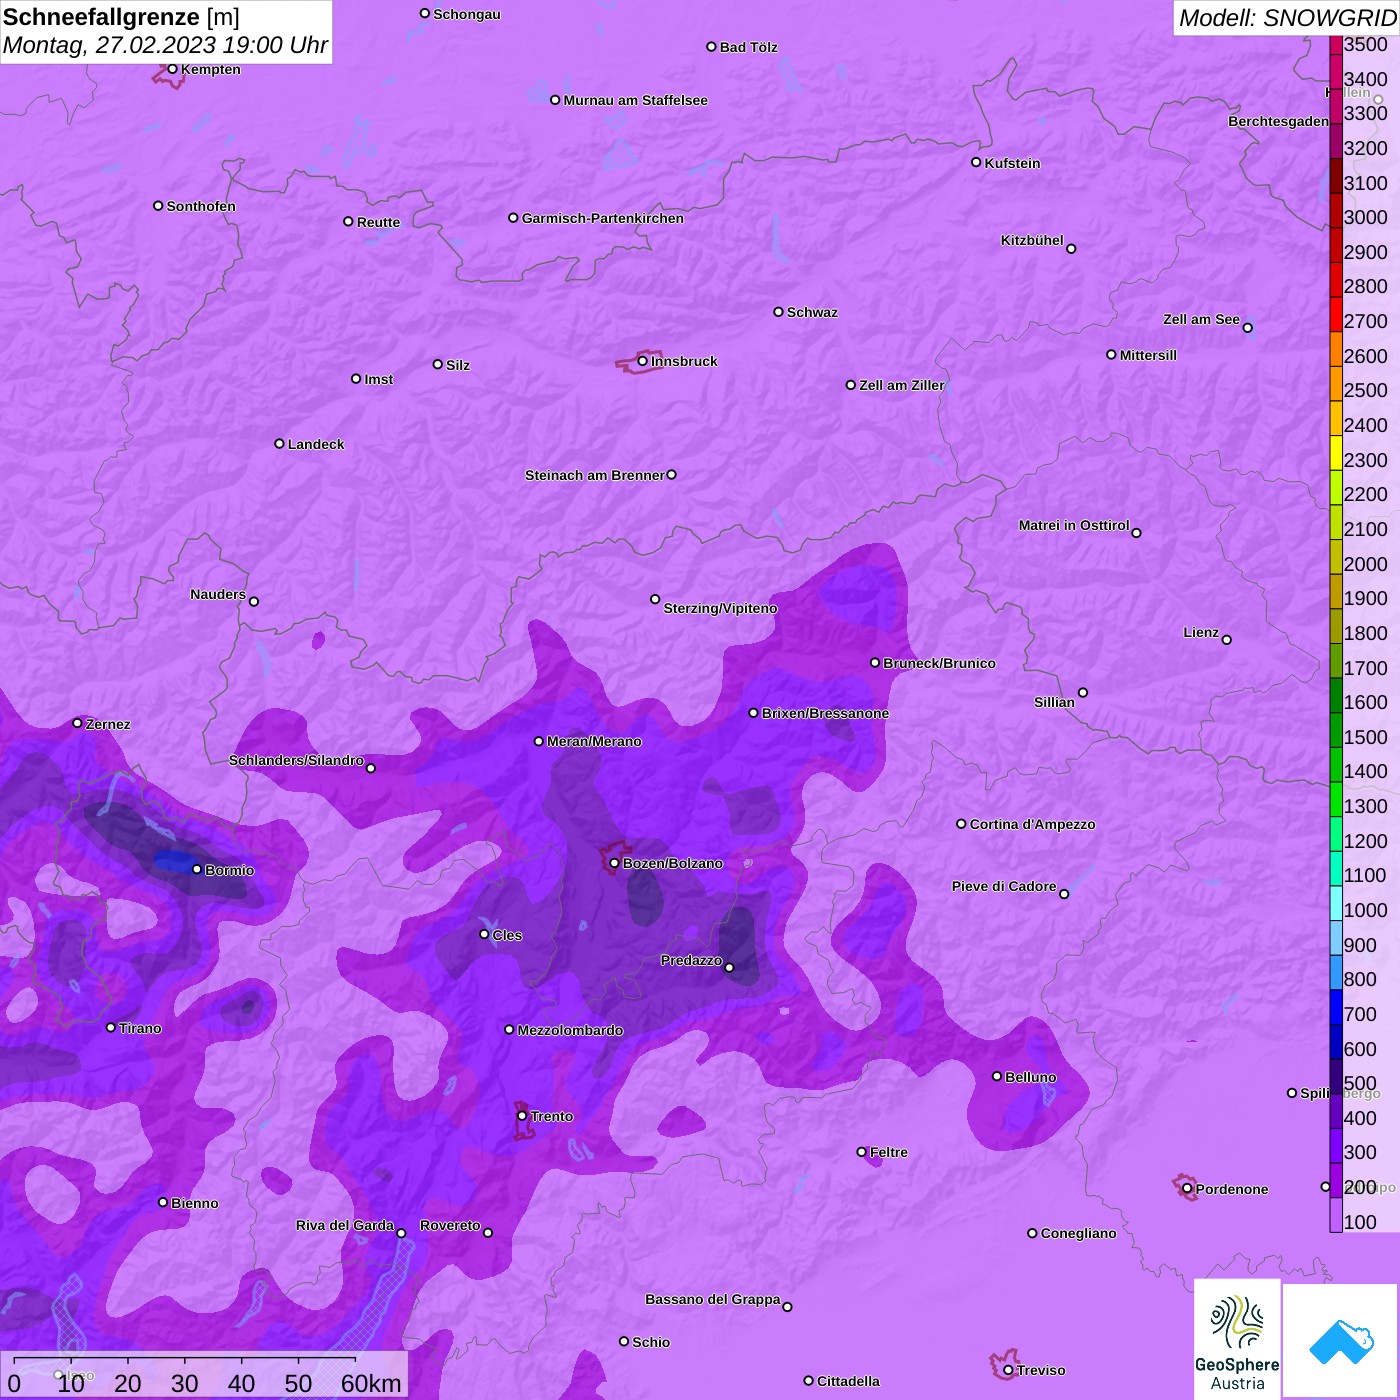Click the "Riva del Garda" label
This screenshot has width=1400, height=1400.
click(345, 1225)
